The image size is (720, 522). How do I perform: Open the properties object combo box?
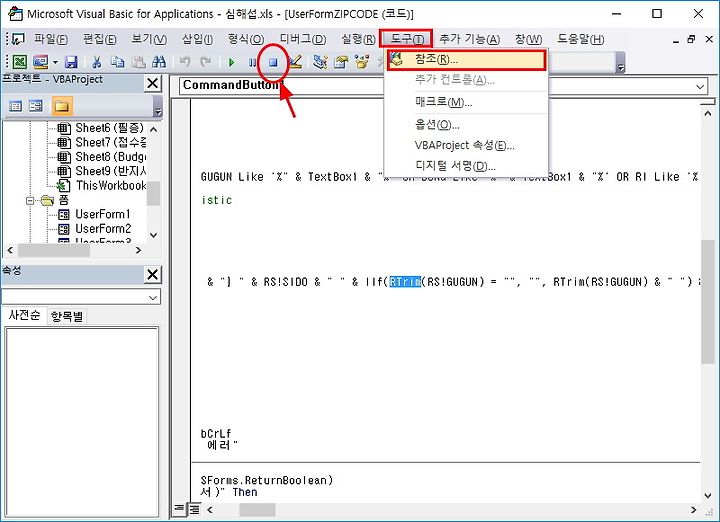click(x=81, y=297)
